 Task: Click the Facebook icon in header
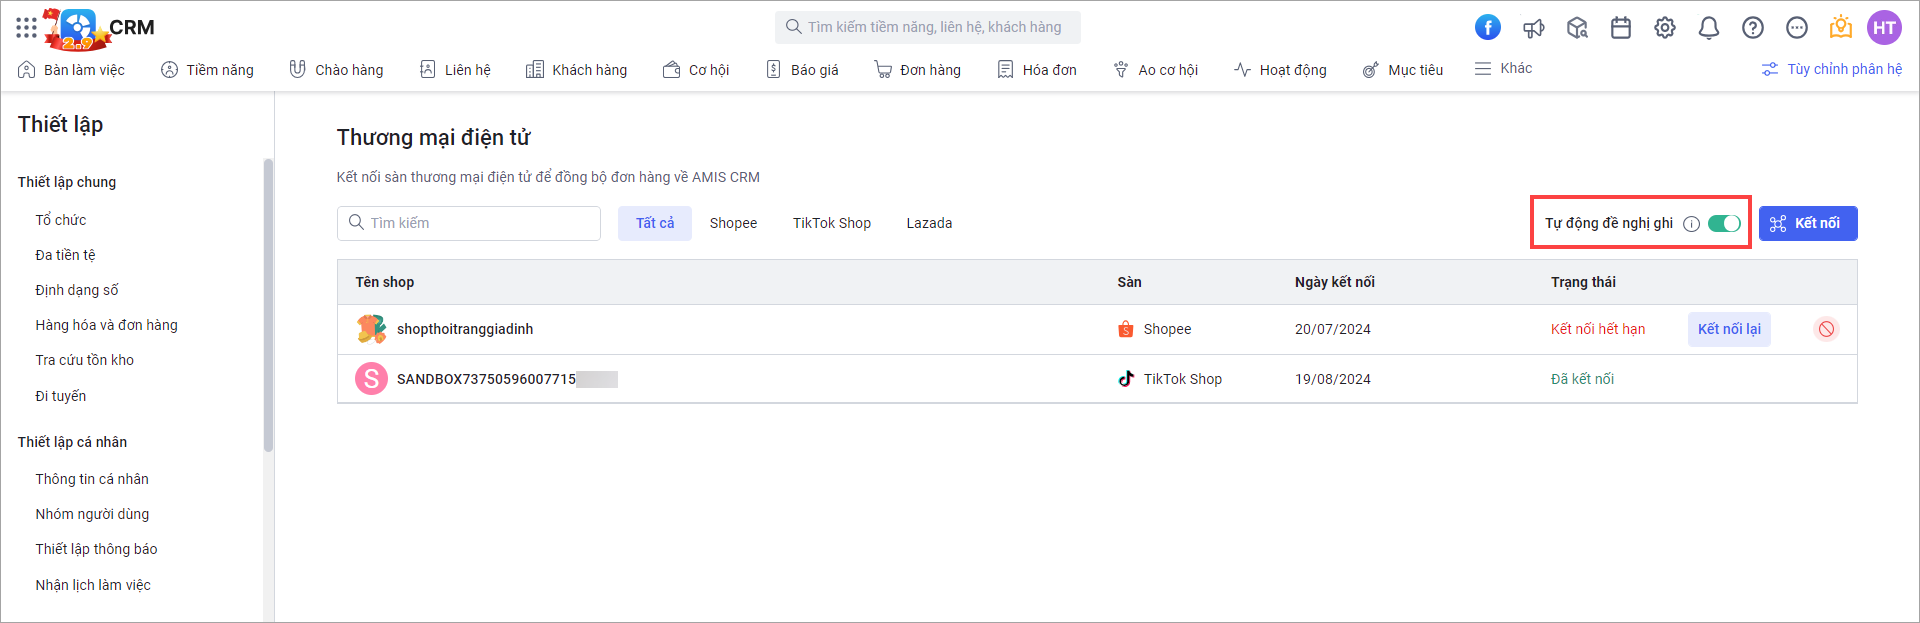(x=1487, y=28)
